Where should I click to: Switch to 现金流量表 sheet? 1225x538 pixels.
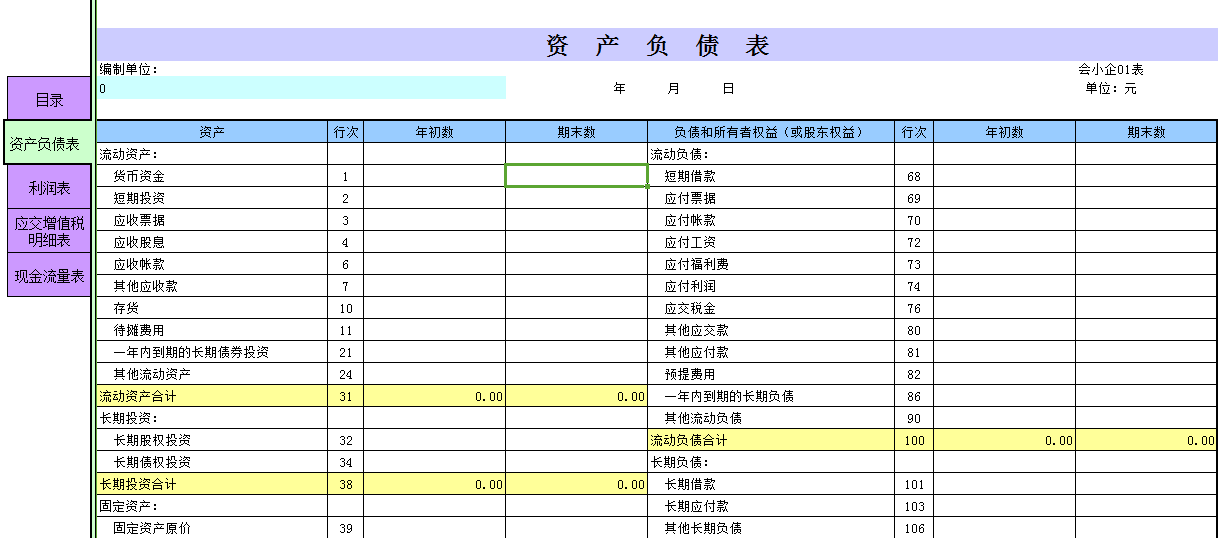pos(49,275)
